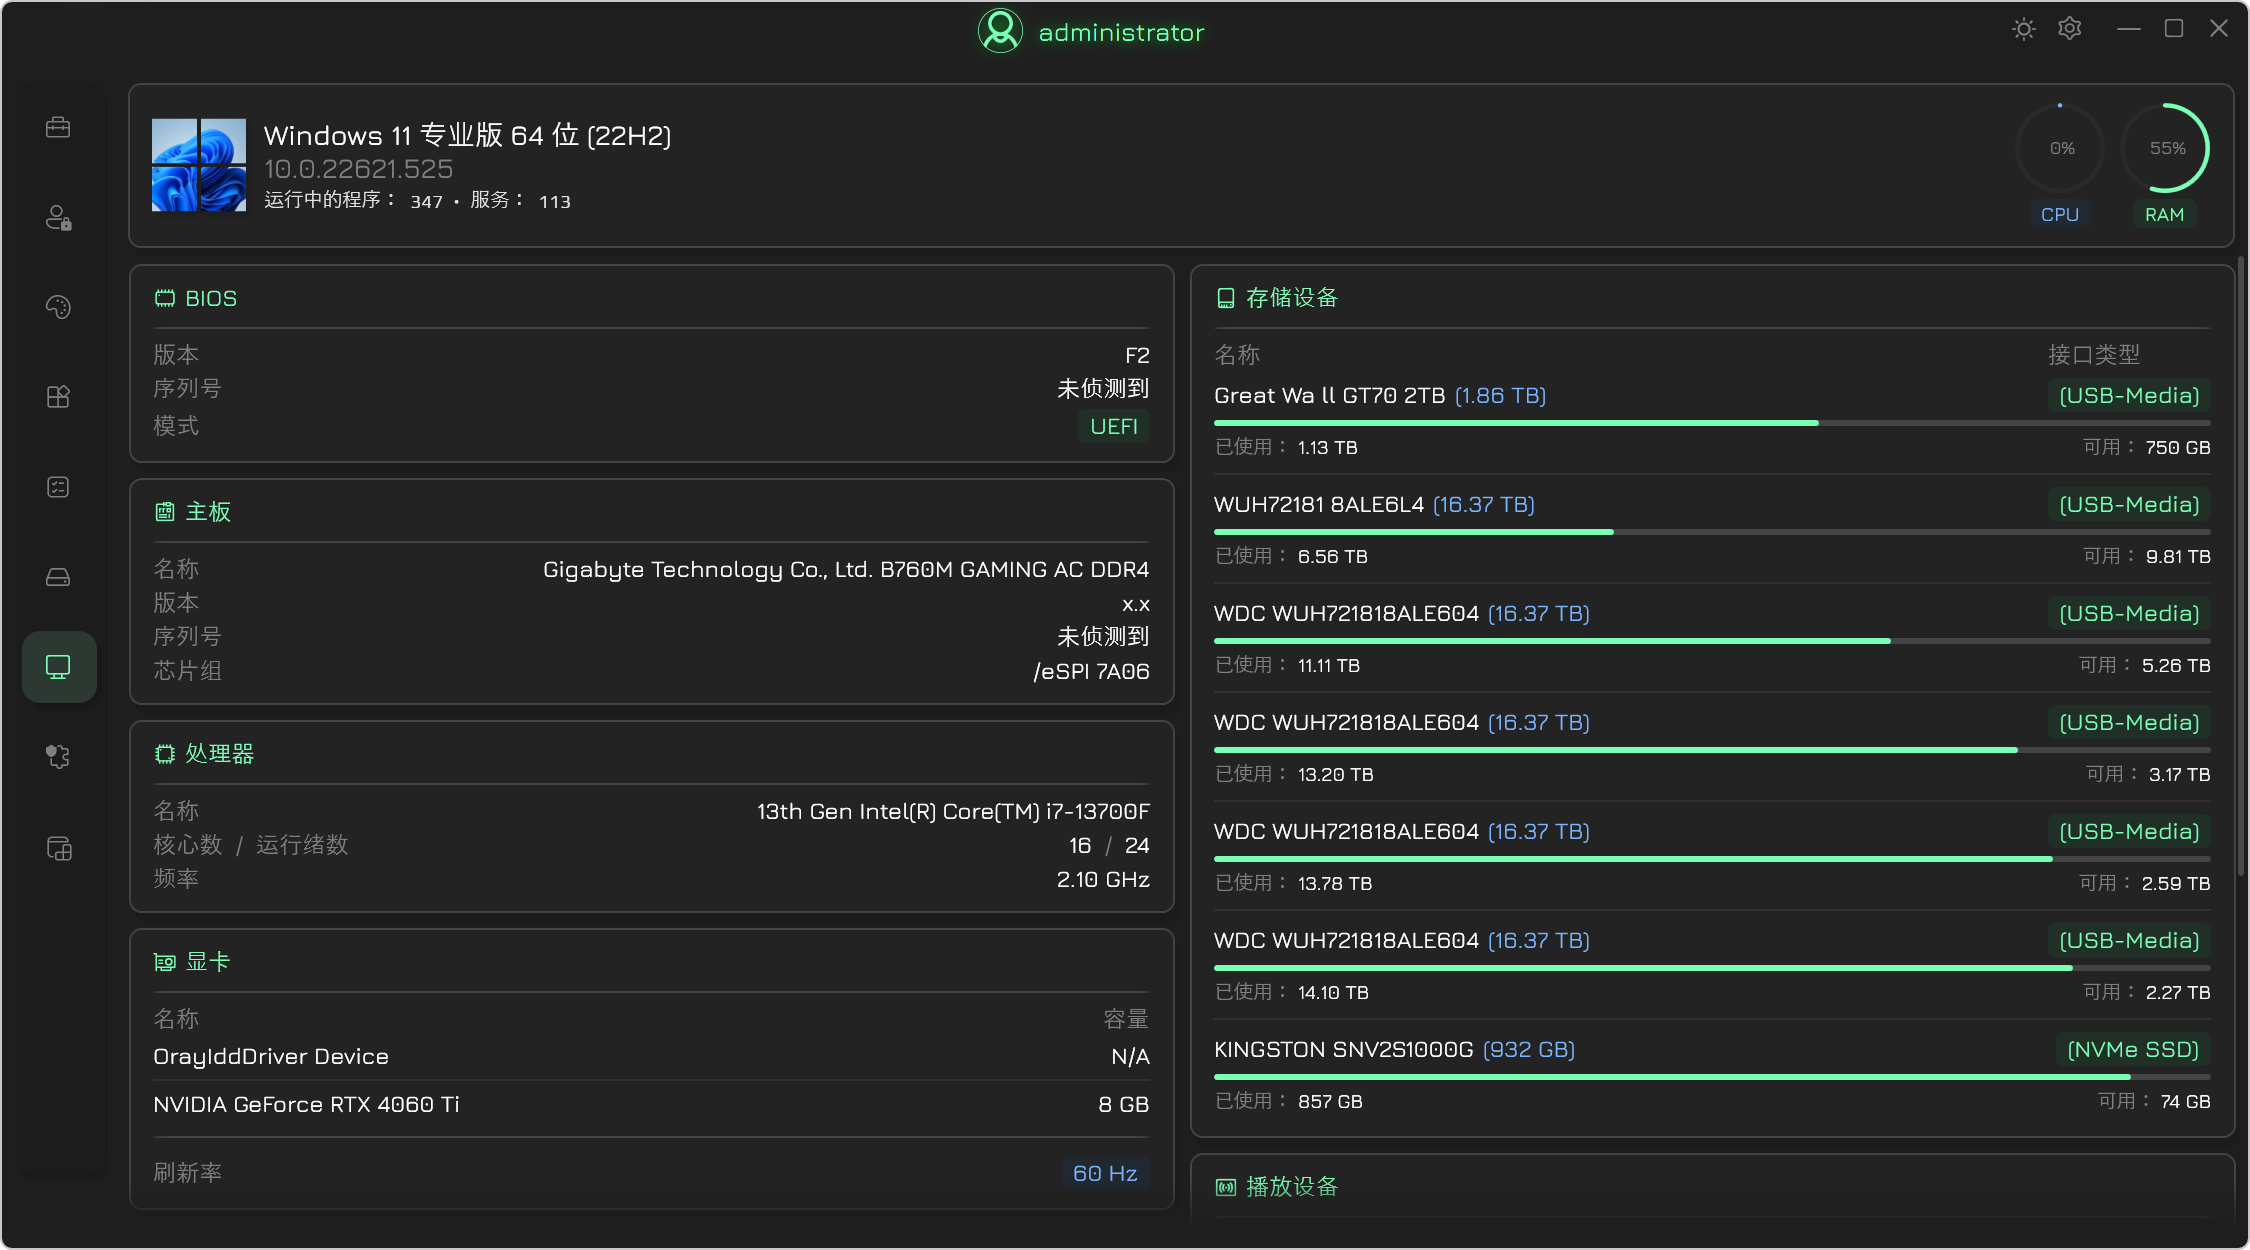Click the 750 GB available space value

(x=2177, y=447)
